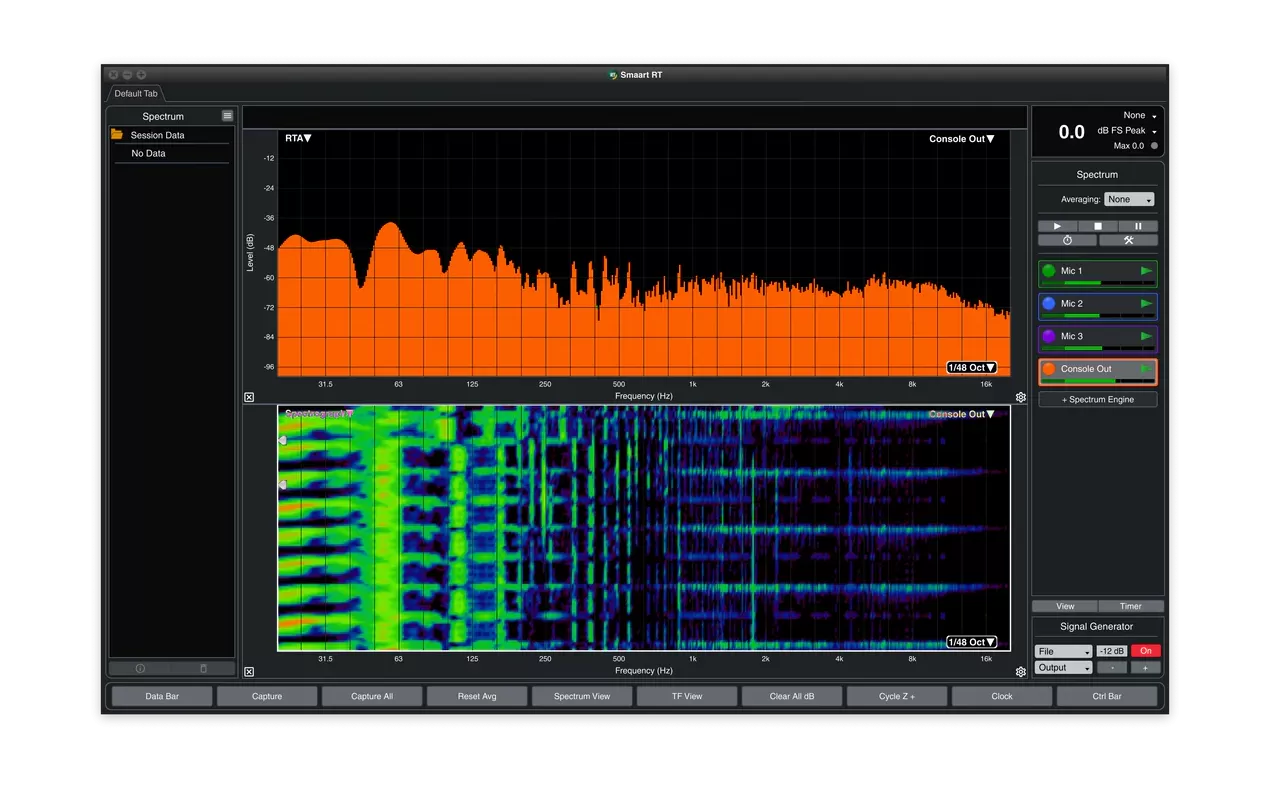The width and height of the screenshot is (1270, 785).
Task: Select the Default Tab
Action: click(x=135, y=94)
